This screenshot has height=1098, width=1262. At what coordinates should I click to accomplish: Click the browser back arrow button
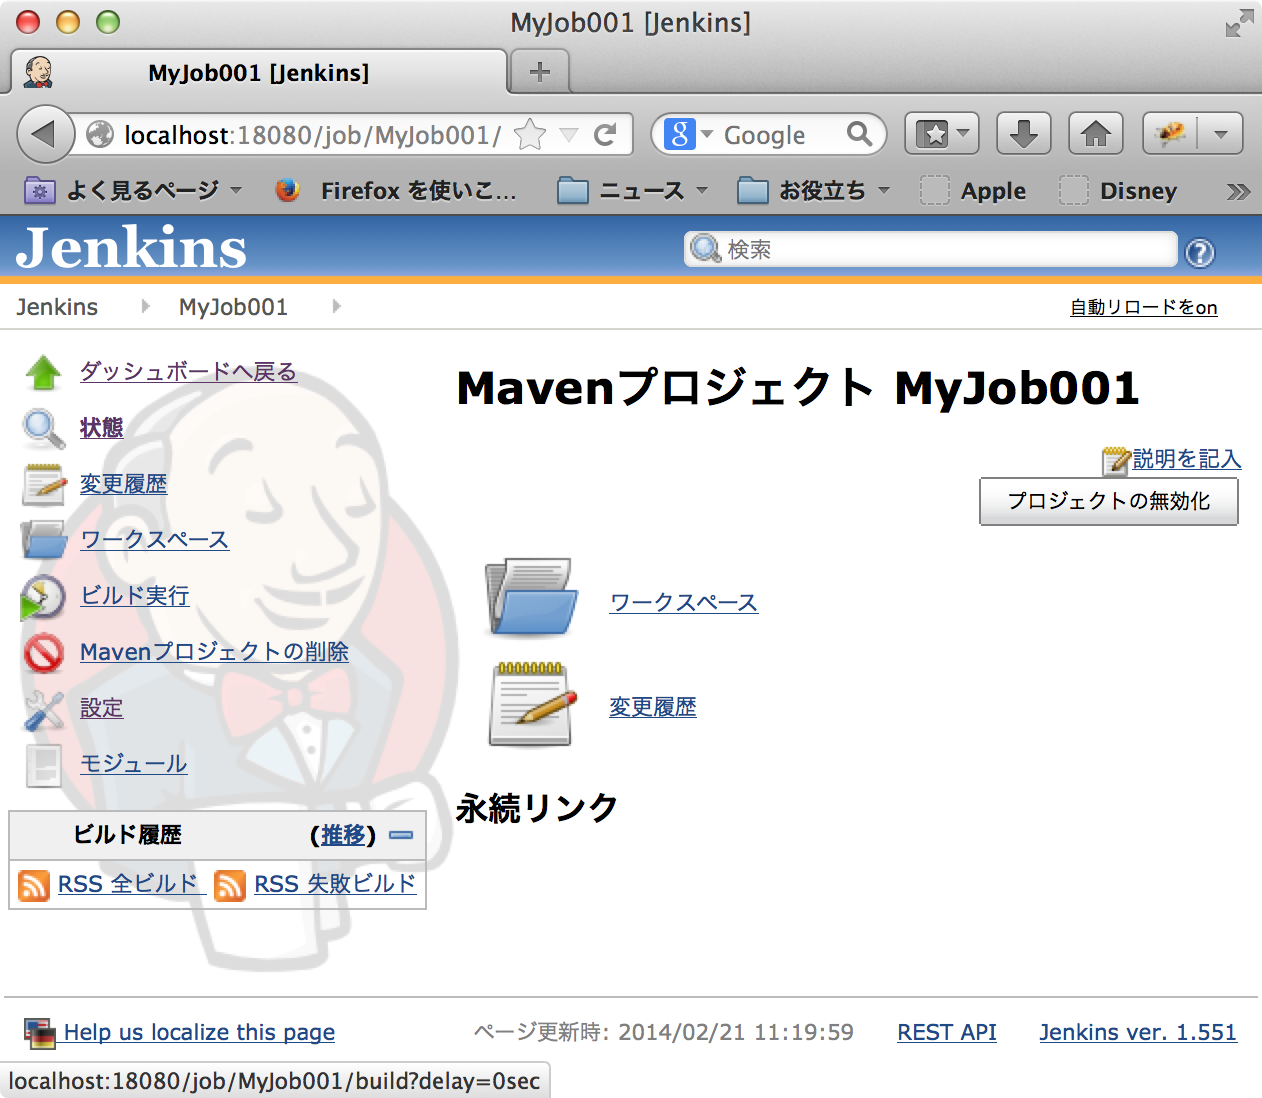coord(44,134)
